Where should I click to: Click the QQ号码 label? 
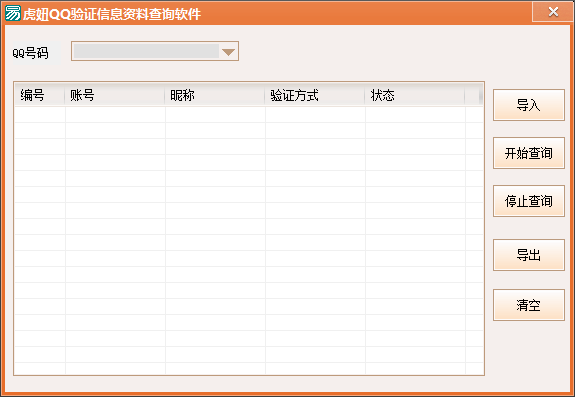click(x=30, y=53)
